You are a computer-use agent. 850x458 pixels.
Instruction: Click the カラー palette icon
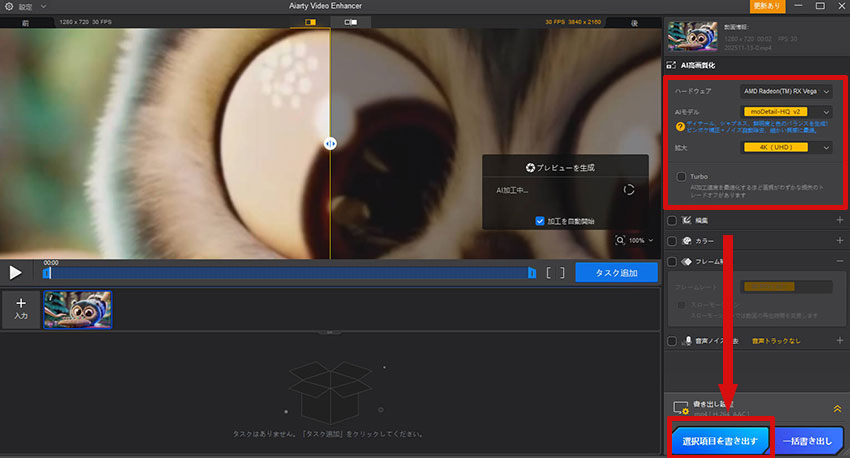(x=686, y=241)
